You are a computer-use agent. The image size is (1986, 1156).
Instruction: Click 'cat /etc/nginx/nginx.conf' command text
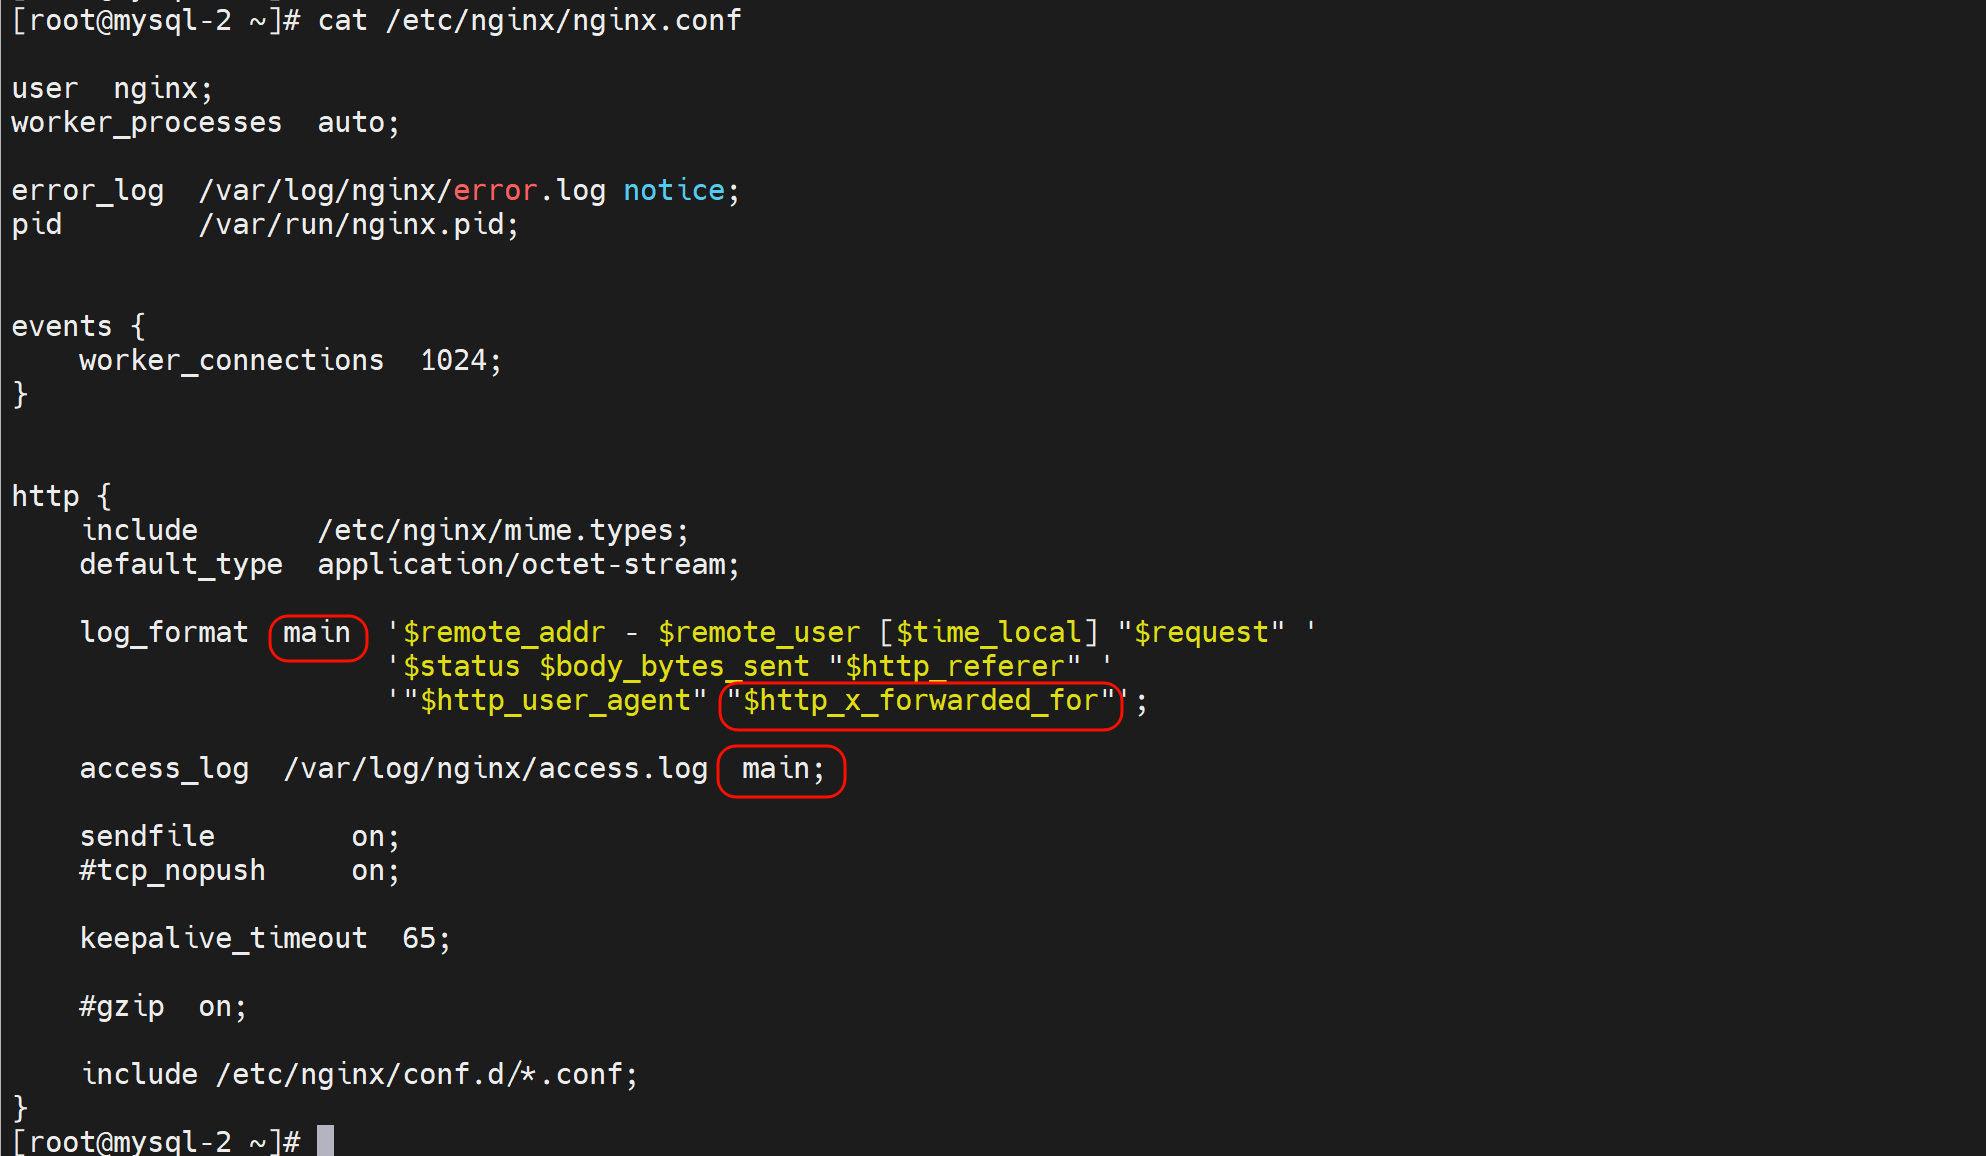(x=530, y=20)
